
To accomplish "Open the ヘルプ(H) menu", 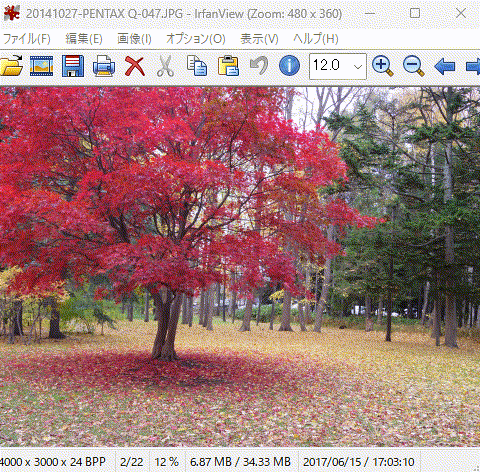I will [x=316, y=39].
